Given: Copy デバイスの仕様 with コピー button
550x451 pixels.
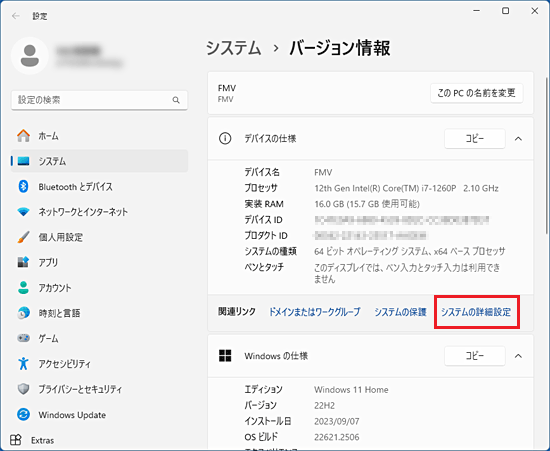Looking at the screenshot, I should [x=475, y=139].
